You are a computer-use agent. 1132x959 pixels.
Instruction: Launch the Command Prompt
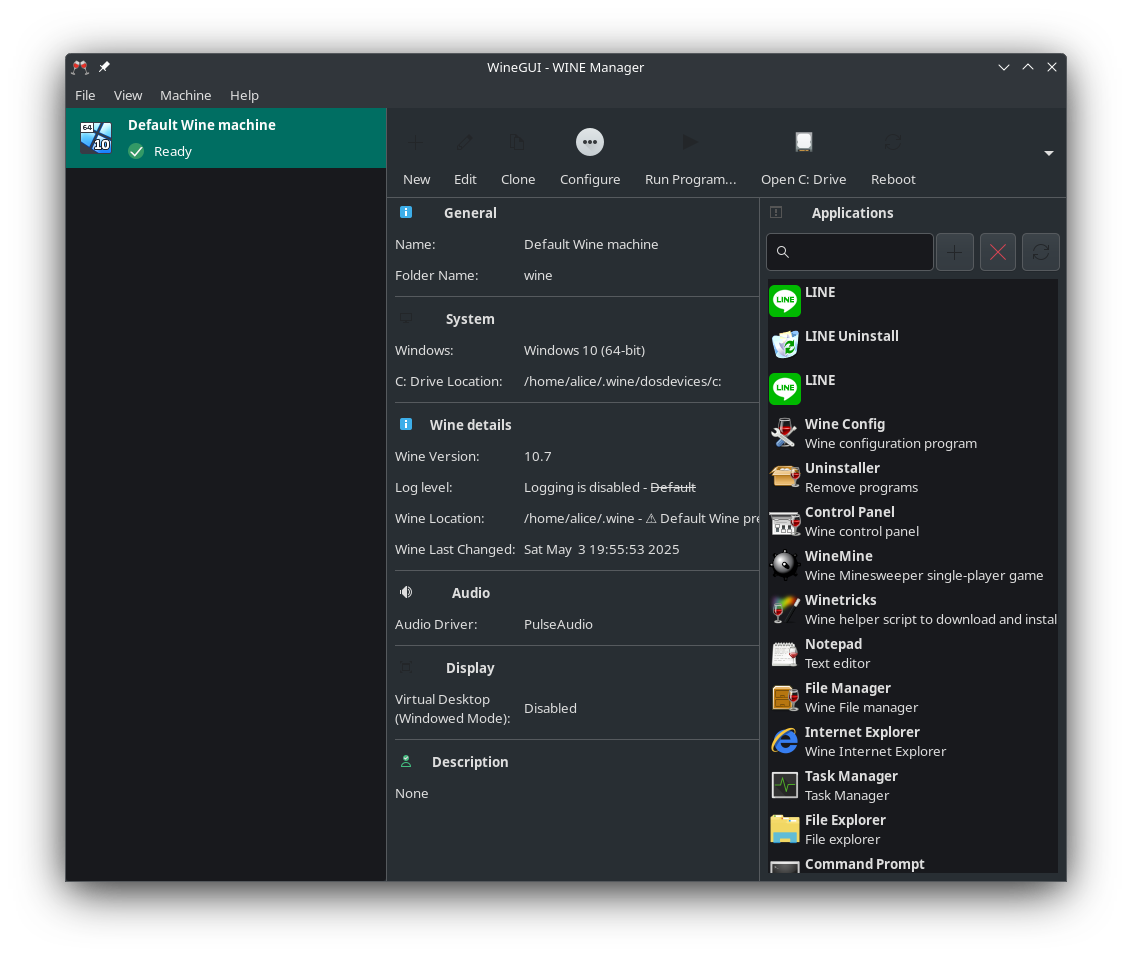pos(864,864)
